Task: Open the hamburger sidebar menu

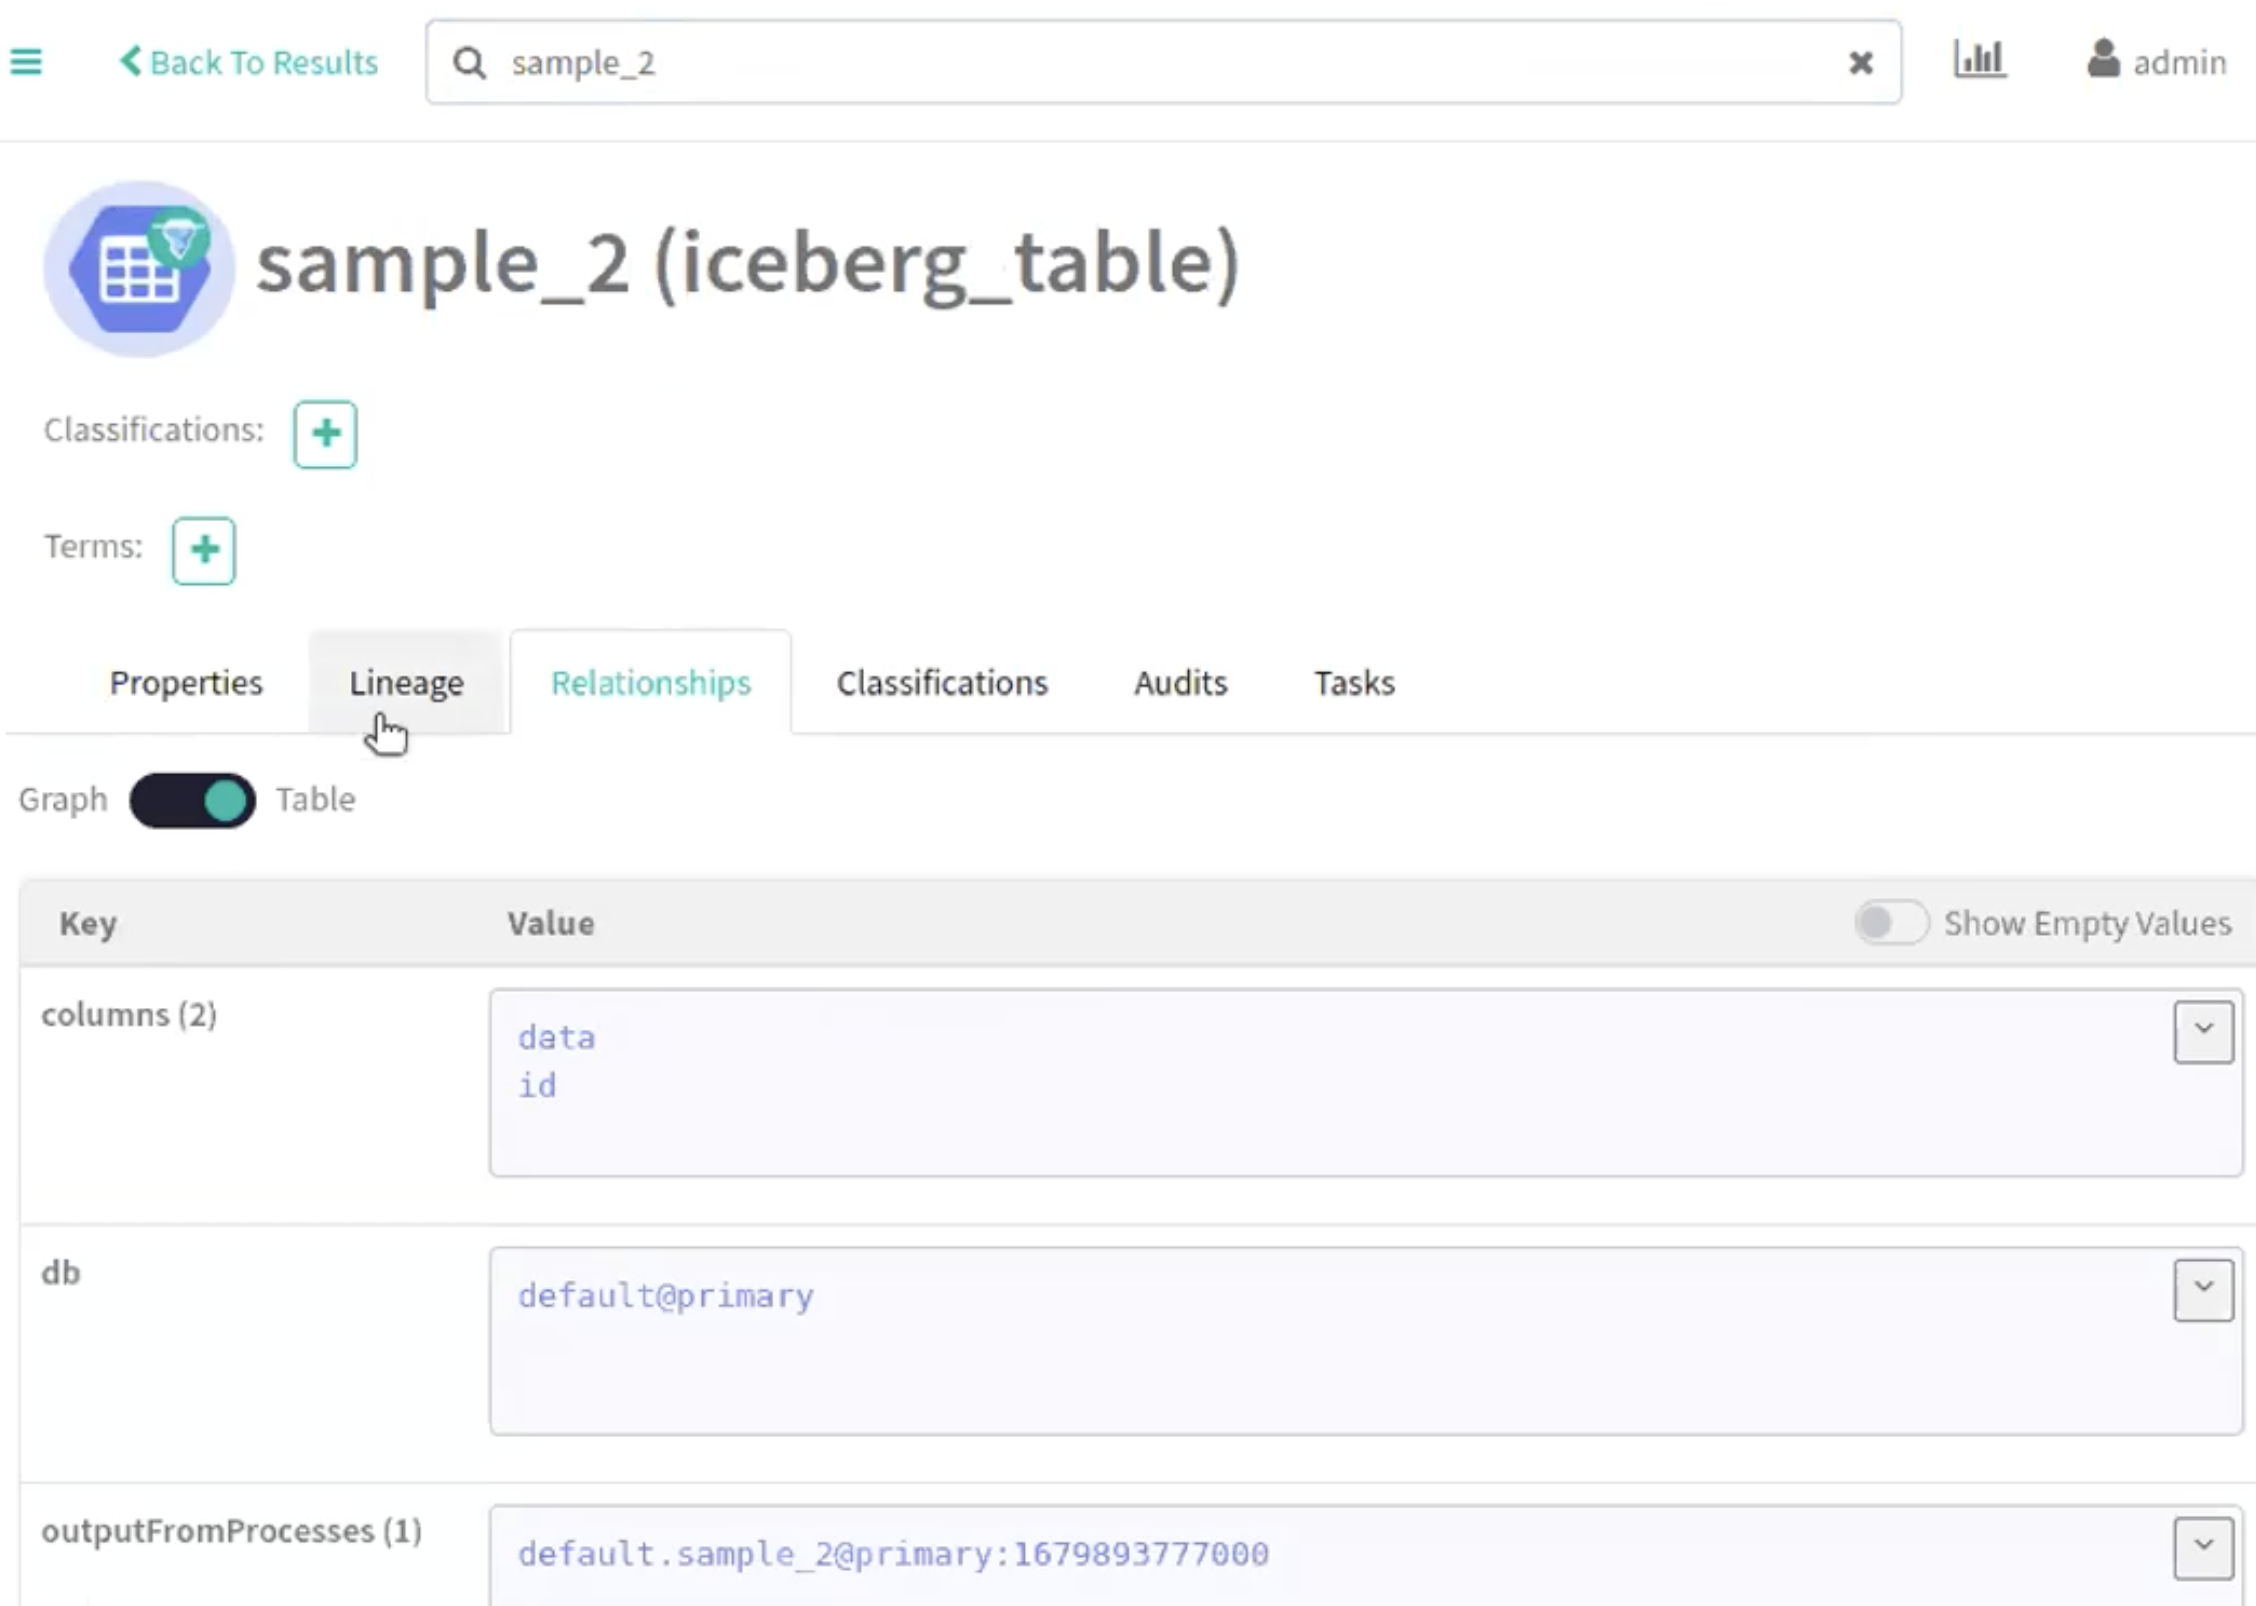Action: [26, 62]
